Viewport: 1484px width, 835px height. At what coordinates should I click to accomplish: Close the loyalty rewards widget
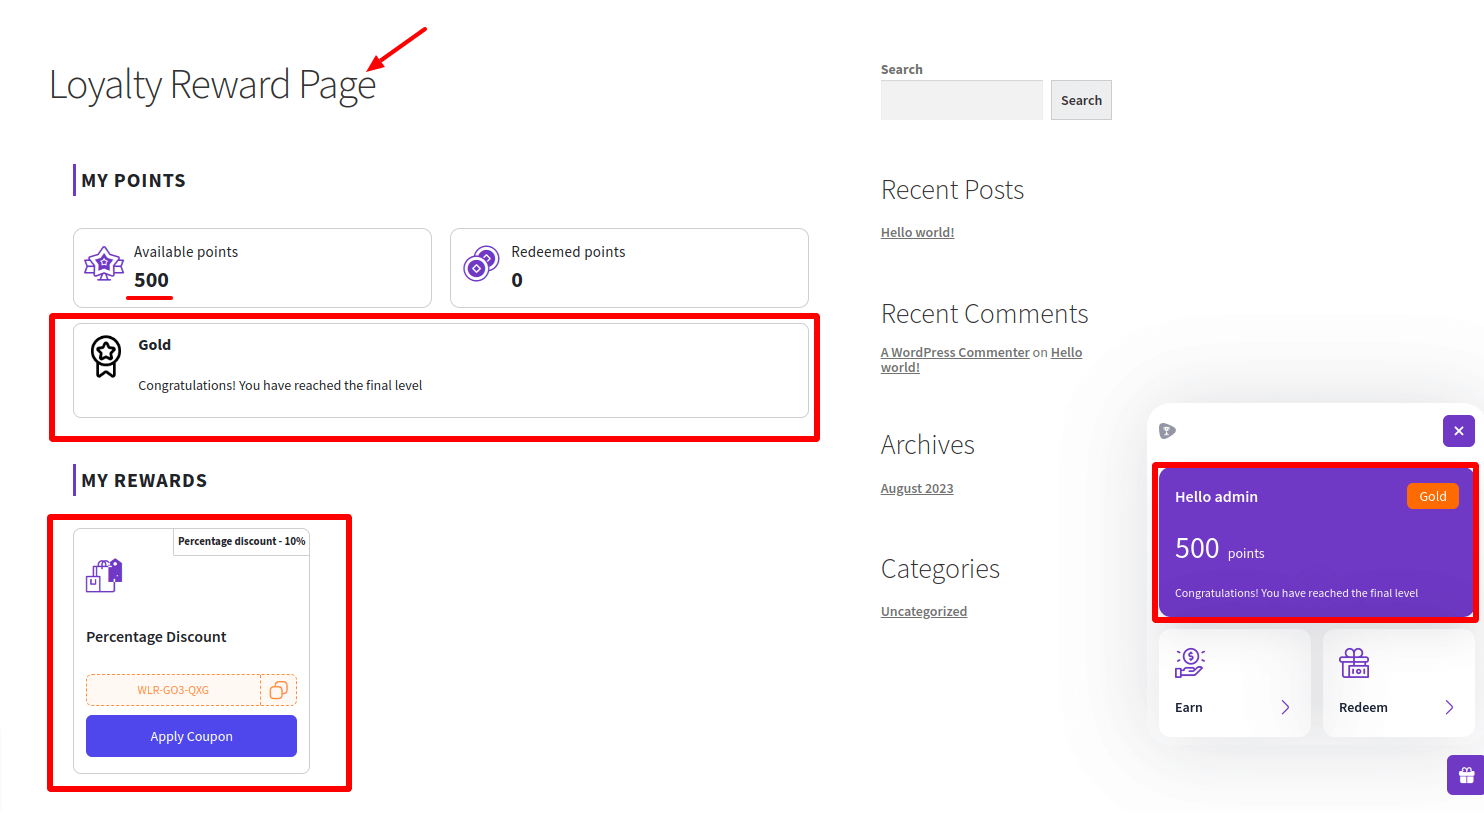point(1459,431)
